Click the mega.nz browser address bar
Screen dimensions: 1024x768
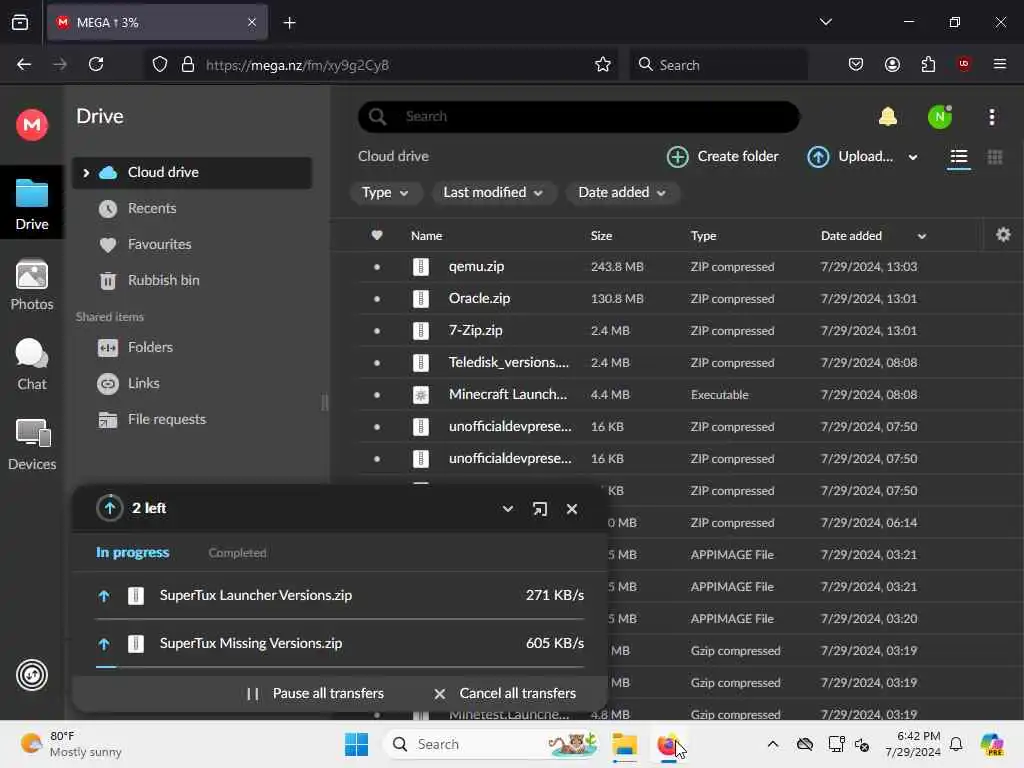(382, 65)
